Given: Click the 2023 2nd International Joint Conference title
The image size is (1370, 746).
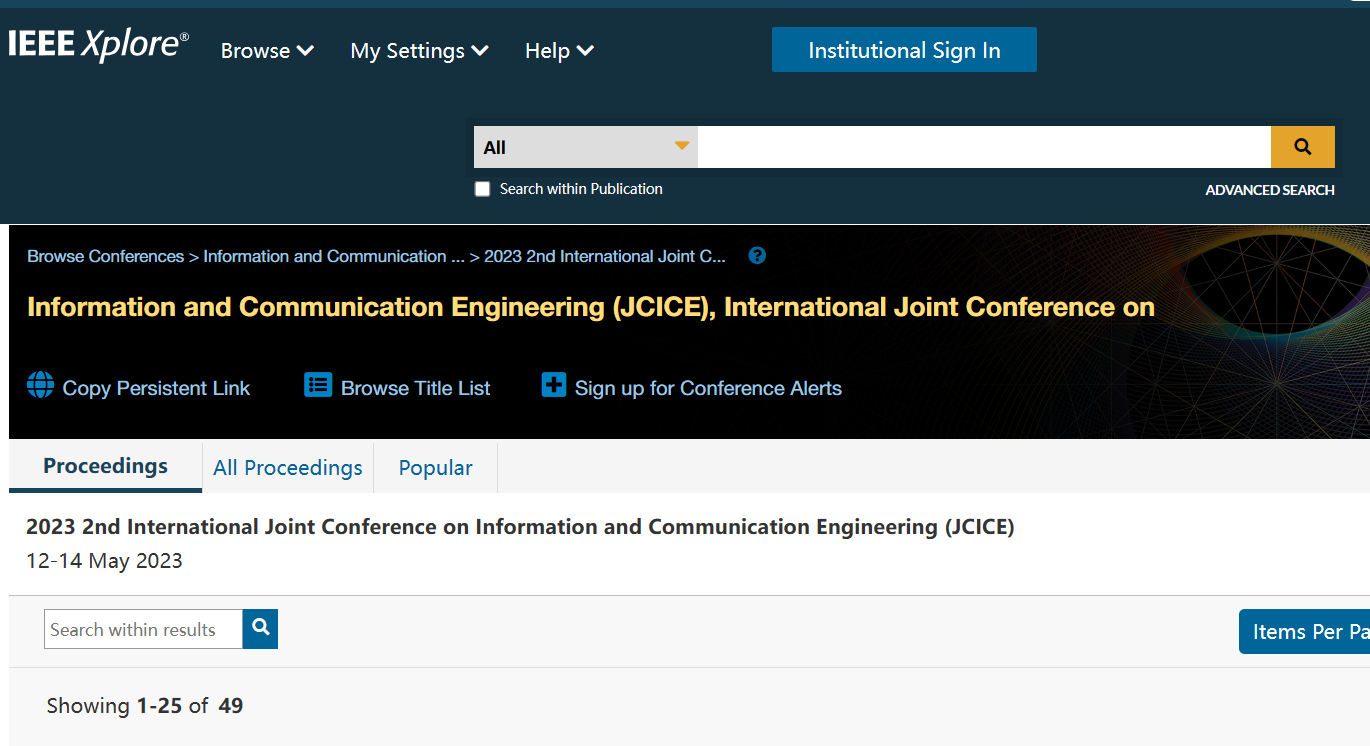Looking at the screenshot, I should [x=520, y=527].
